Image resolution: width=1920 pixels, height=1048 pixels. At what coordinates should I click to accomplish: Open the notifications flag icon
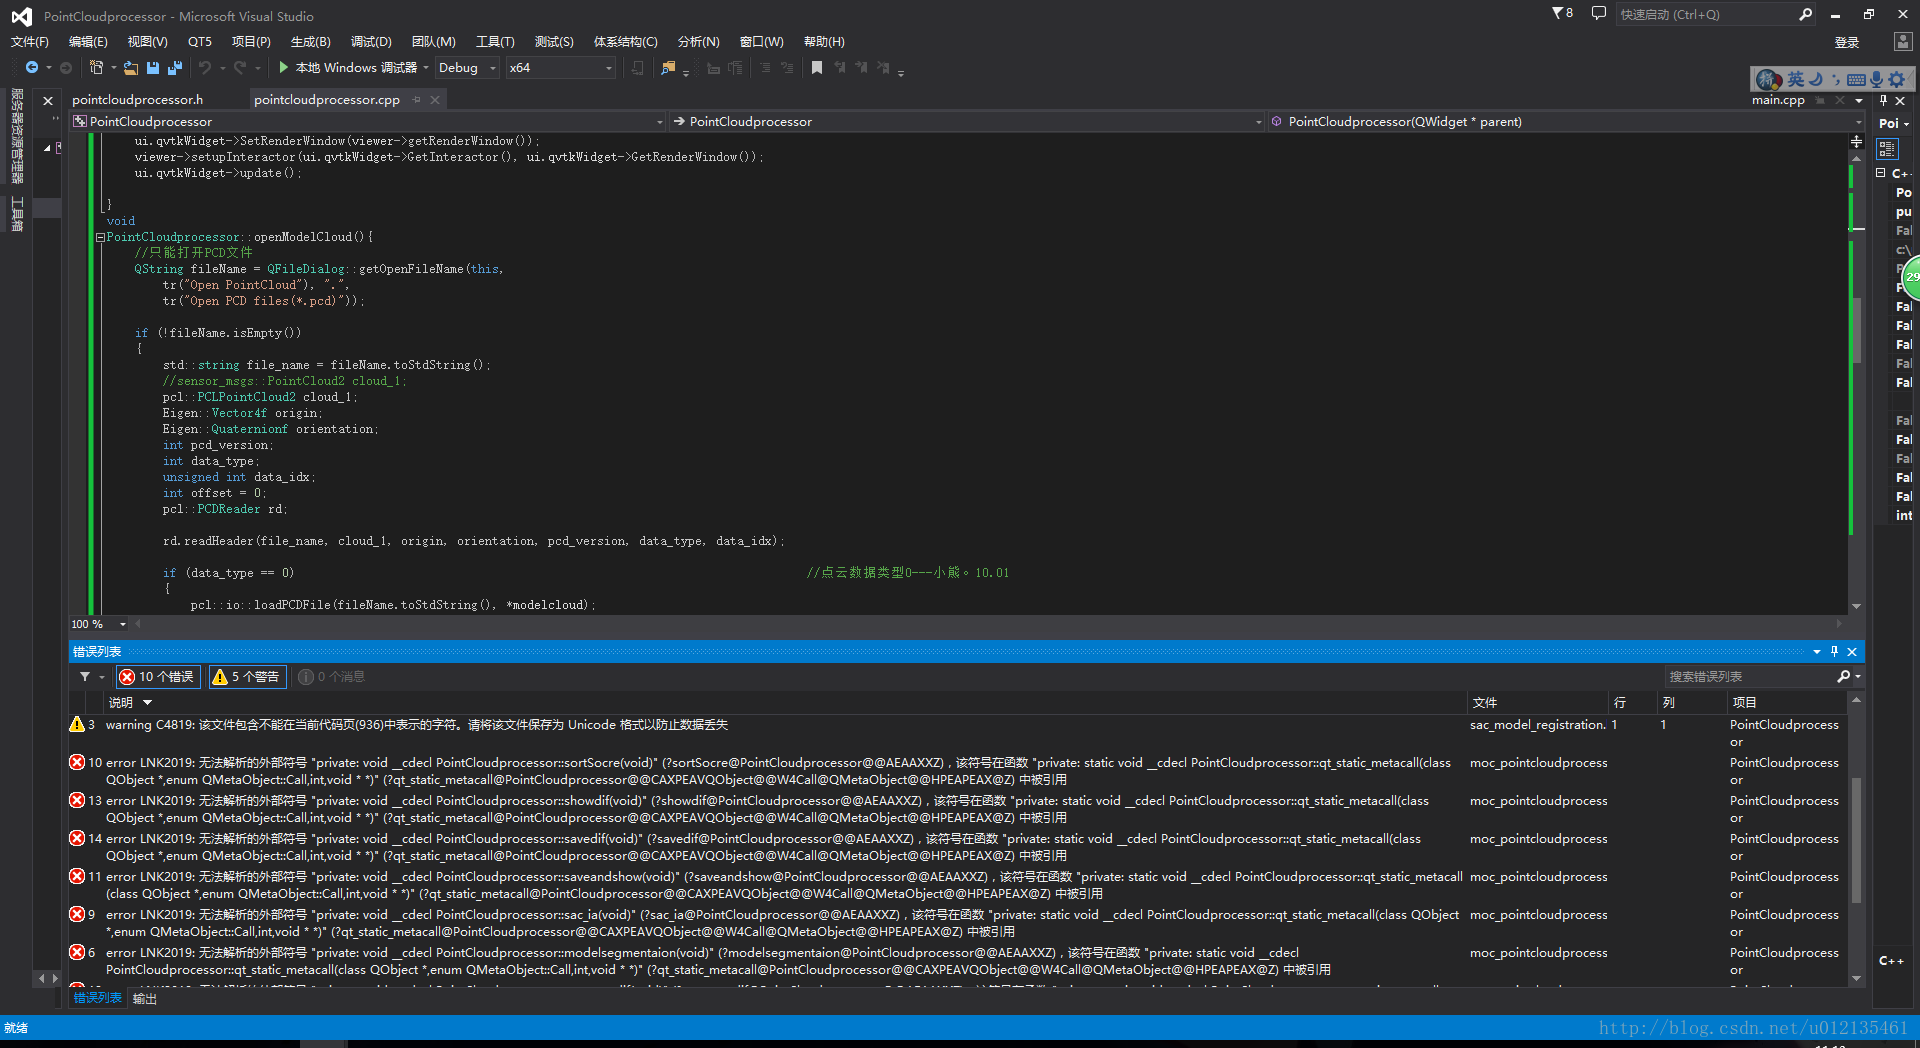(1562, 14)
